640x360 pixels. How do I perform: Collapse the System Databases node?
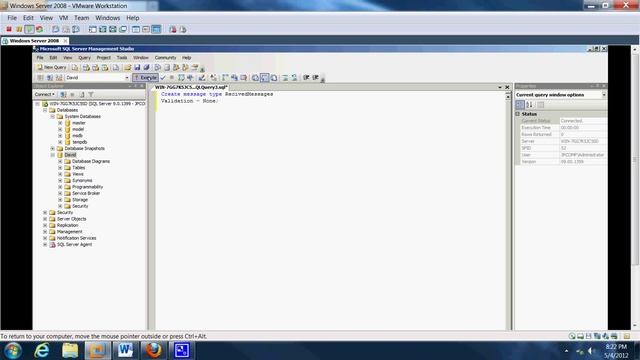pyautogui.click(x=53, y=116)
